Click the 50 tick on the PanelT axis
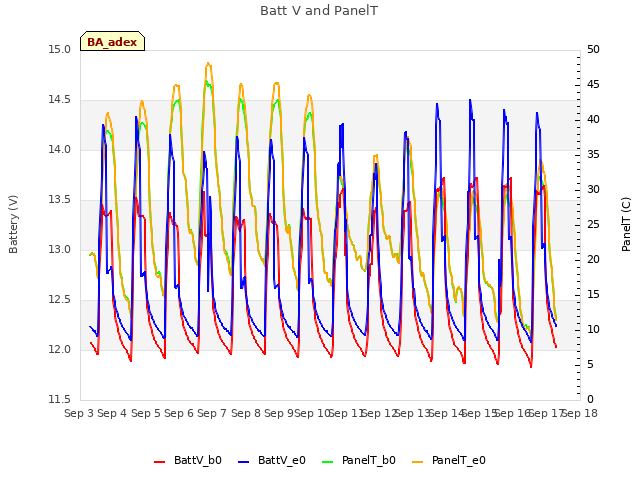The height and width of the screenshot is (480, 640). 593,50
